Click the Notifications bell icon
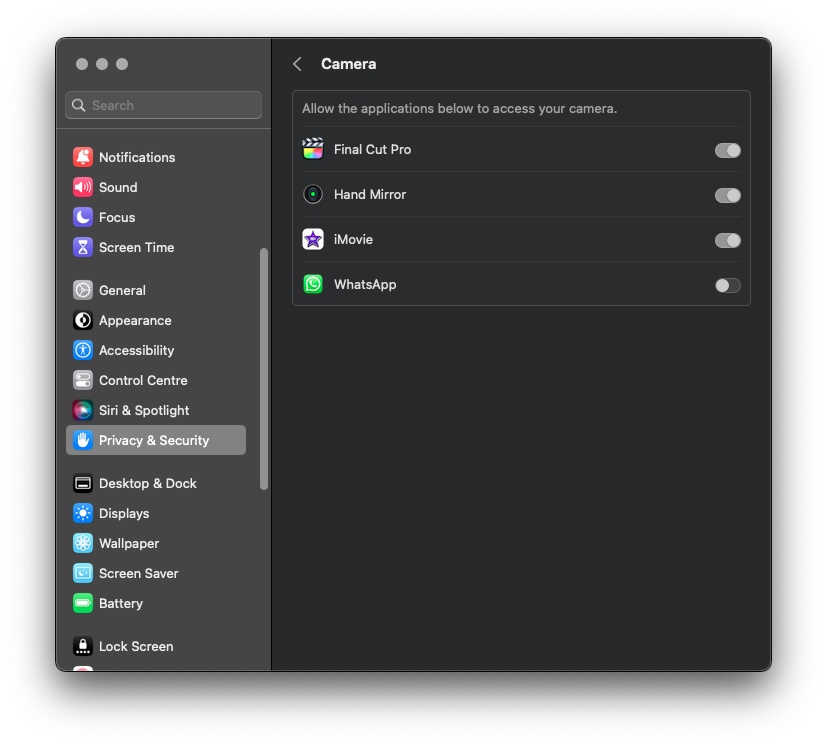This screenshot has height=745, width=827. [x=83, y=157]
